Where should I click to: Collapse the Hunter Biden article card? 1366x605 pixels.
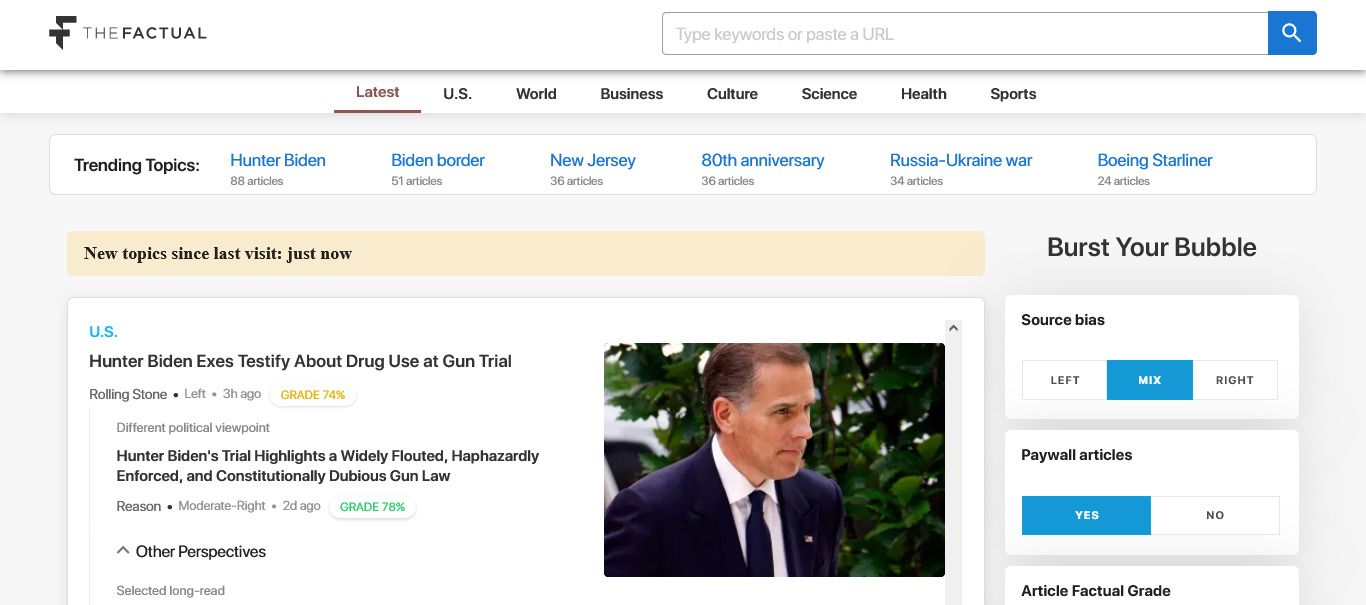click(952, 328)
